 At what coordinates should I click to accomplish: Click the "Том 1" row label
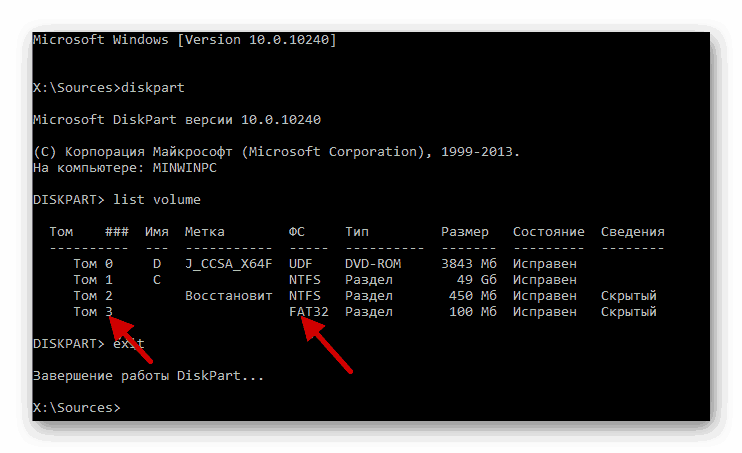coord(93,280)
